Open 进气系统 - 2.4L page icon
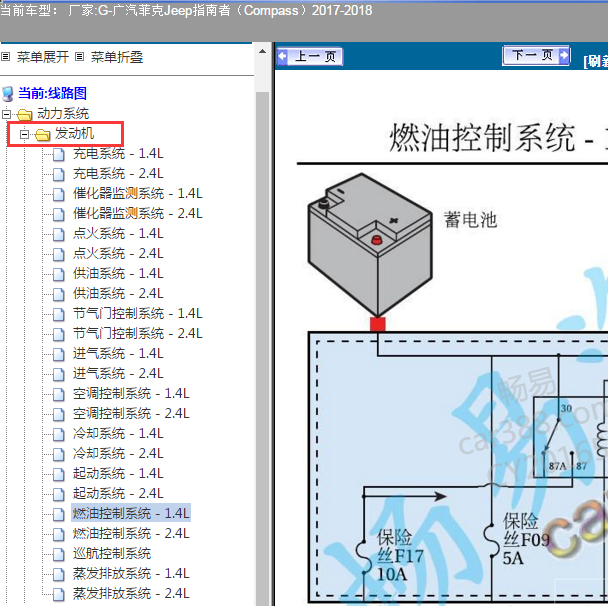The height and width of the screenshot is (606, 608). click(59, 374)
